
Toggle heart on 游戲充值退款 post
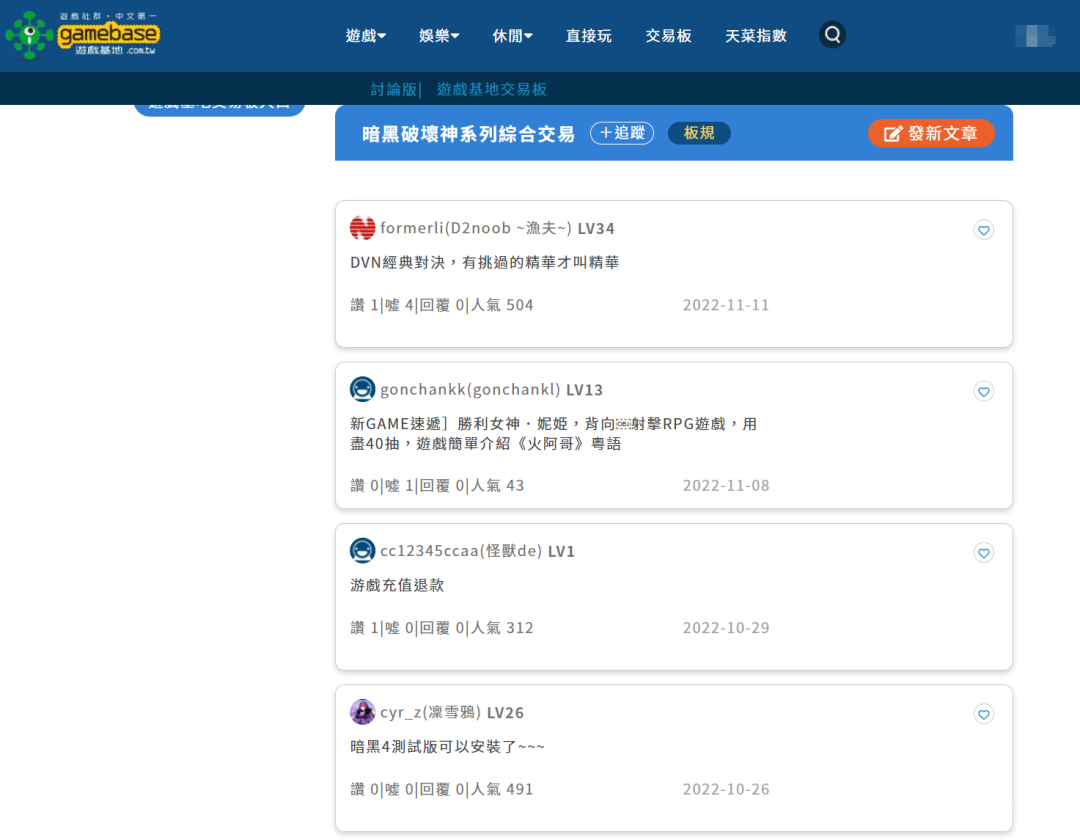coord(983,552)
